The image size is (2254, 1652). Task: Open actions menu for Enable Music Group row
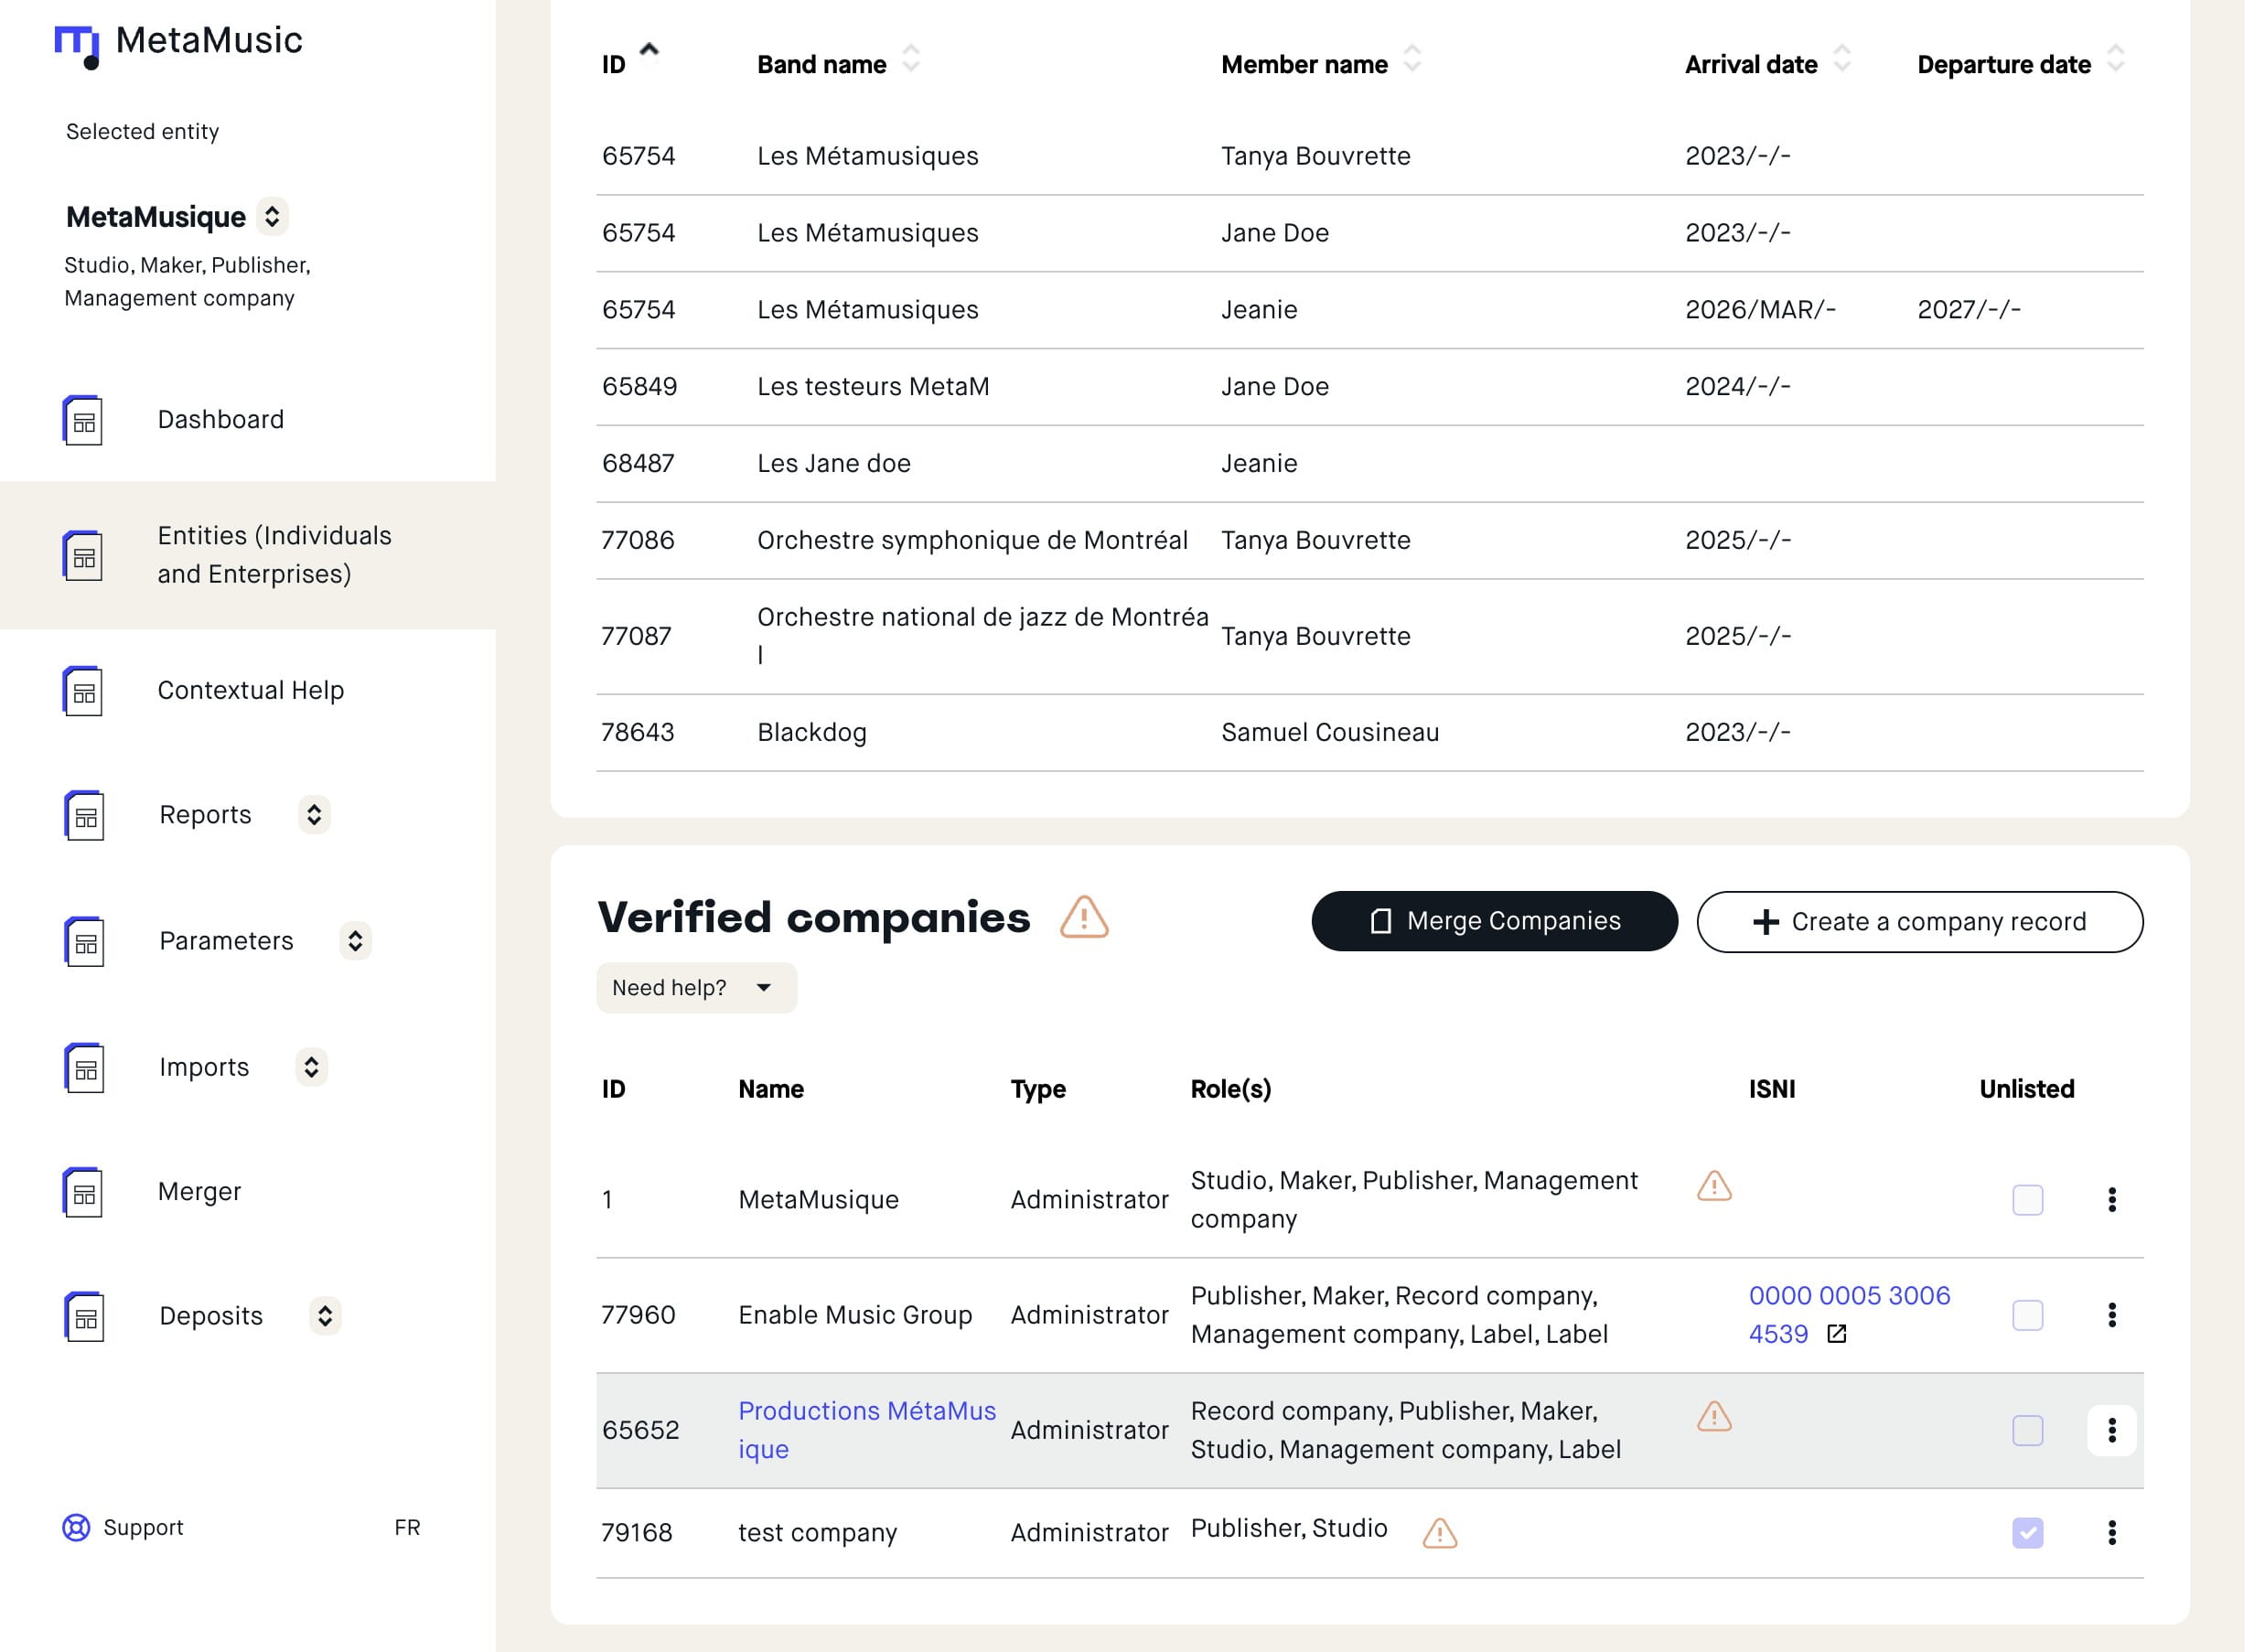click(x=2111, y=1314)
